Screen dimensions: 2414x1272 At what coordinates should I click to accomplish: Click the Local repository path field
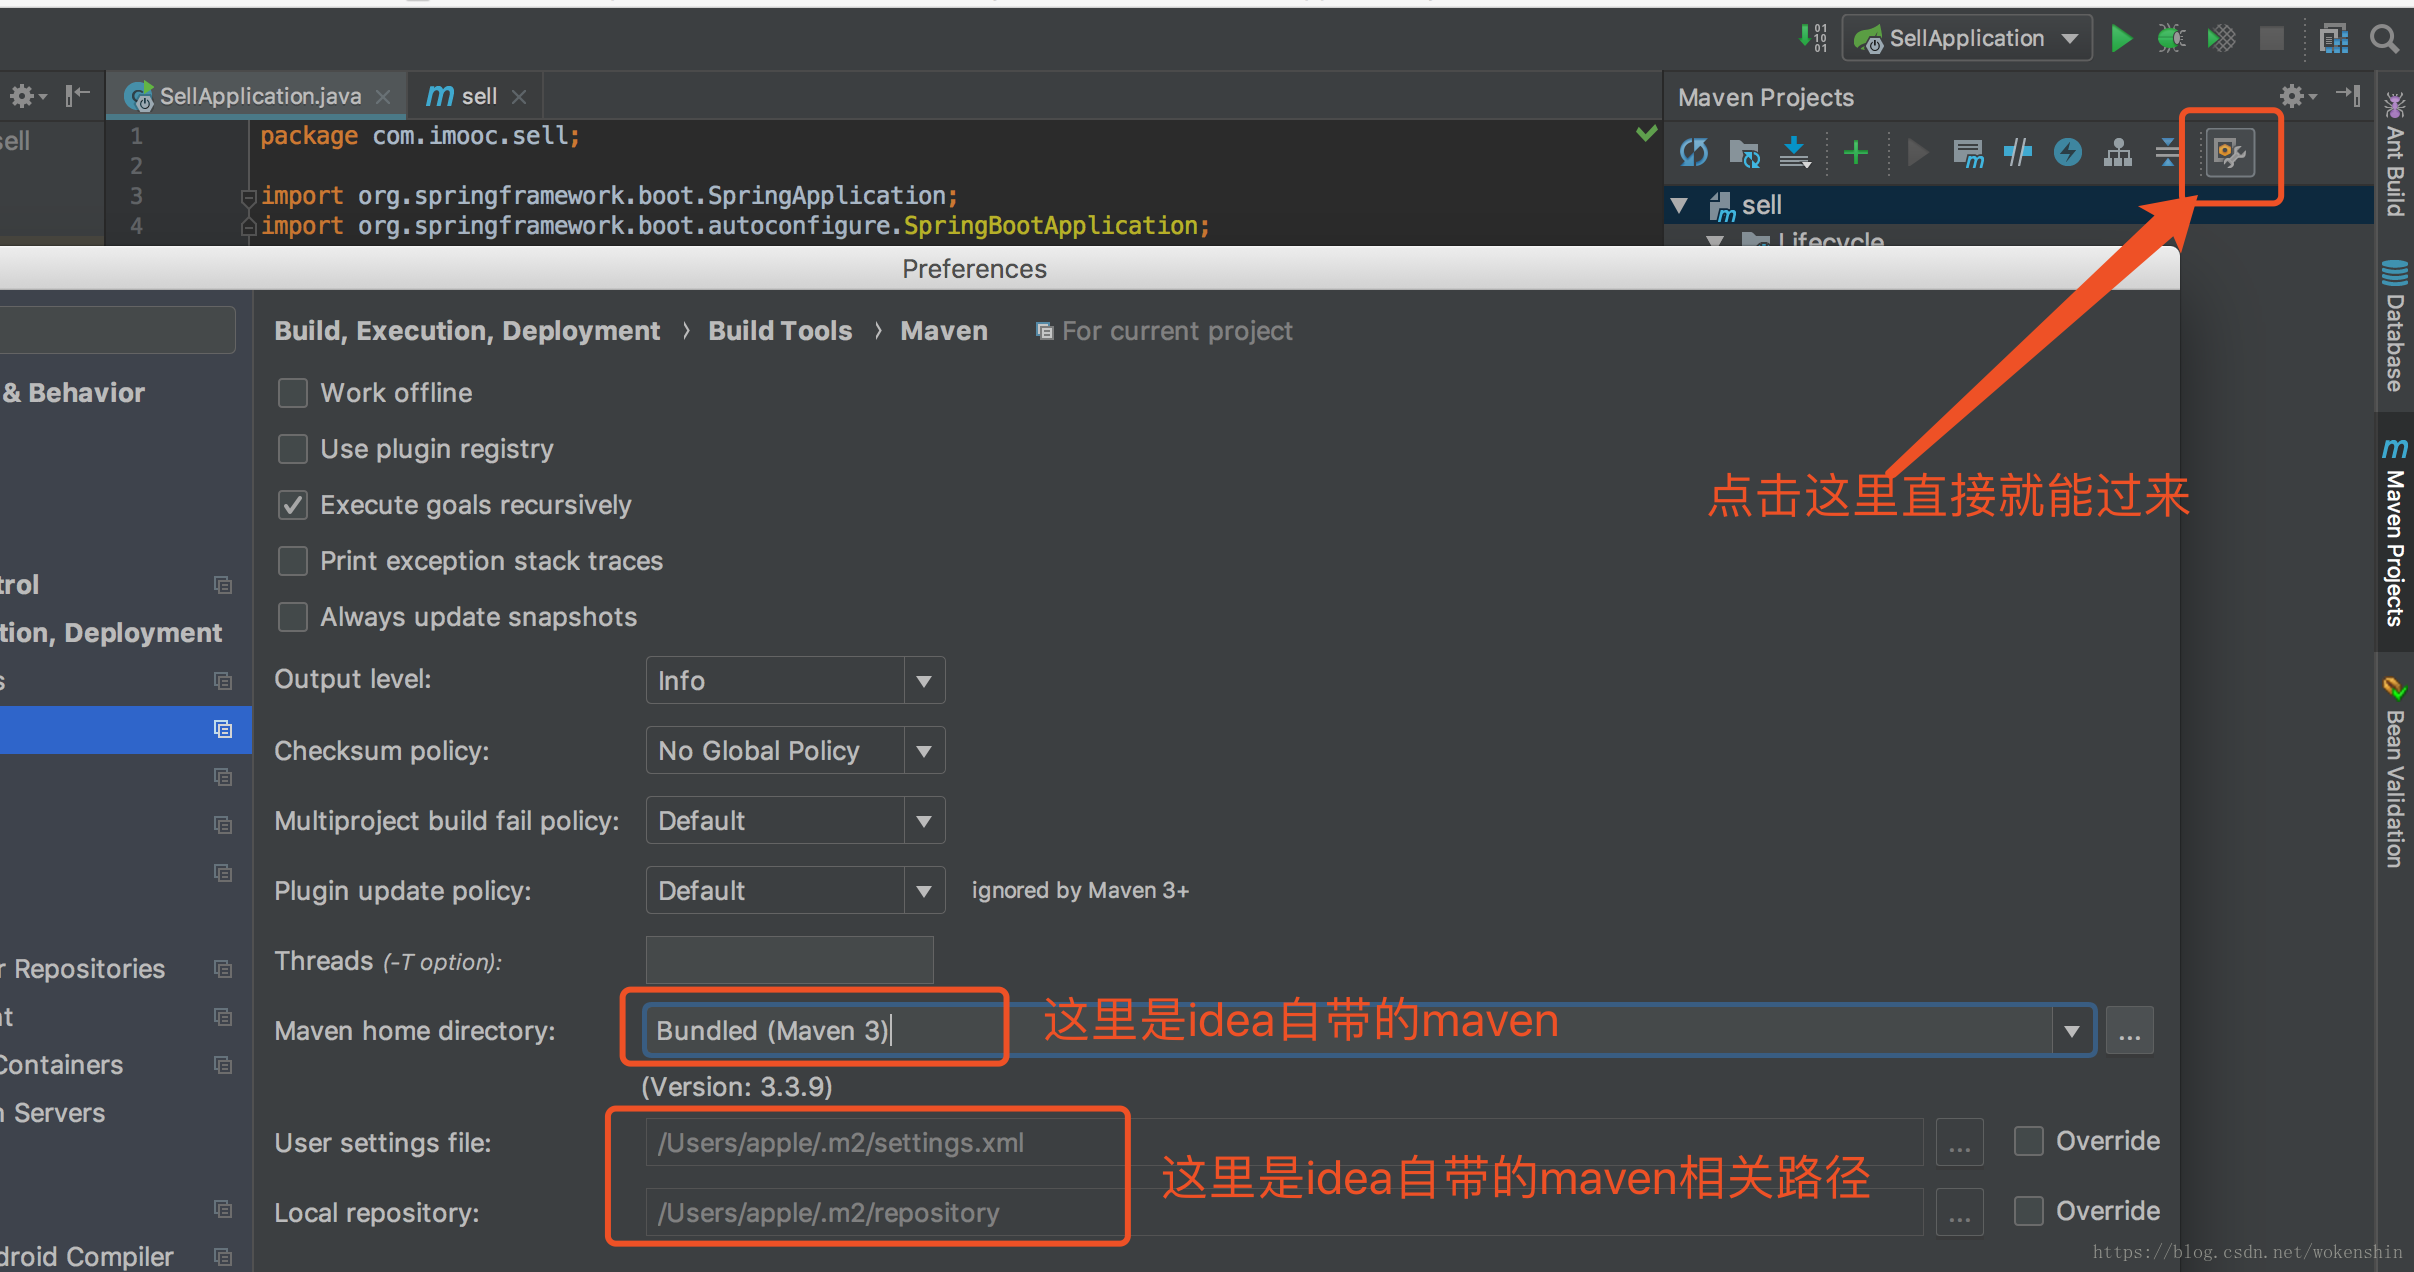coord(1284,1212)
